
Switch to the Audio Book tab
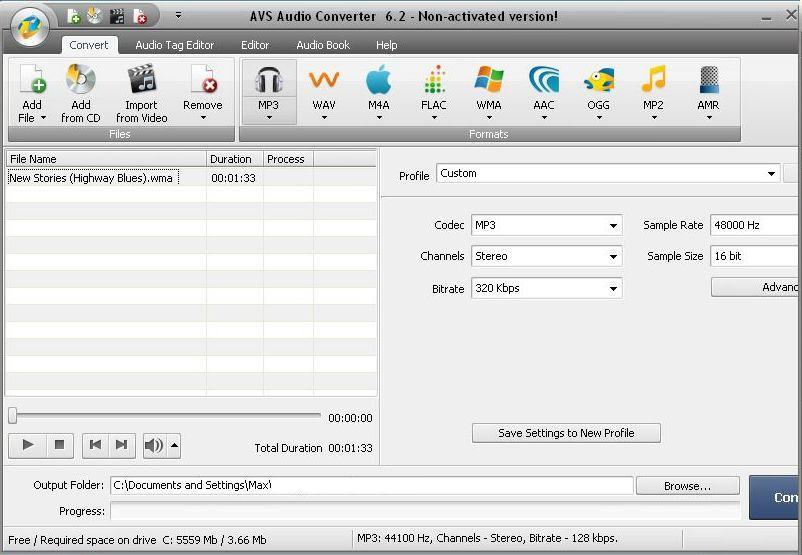(x=323, y=45)
